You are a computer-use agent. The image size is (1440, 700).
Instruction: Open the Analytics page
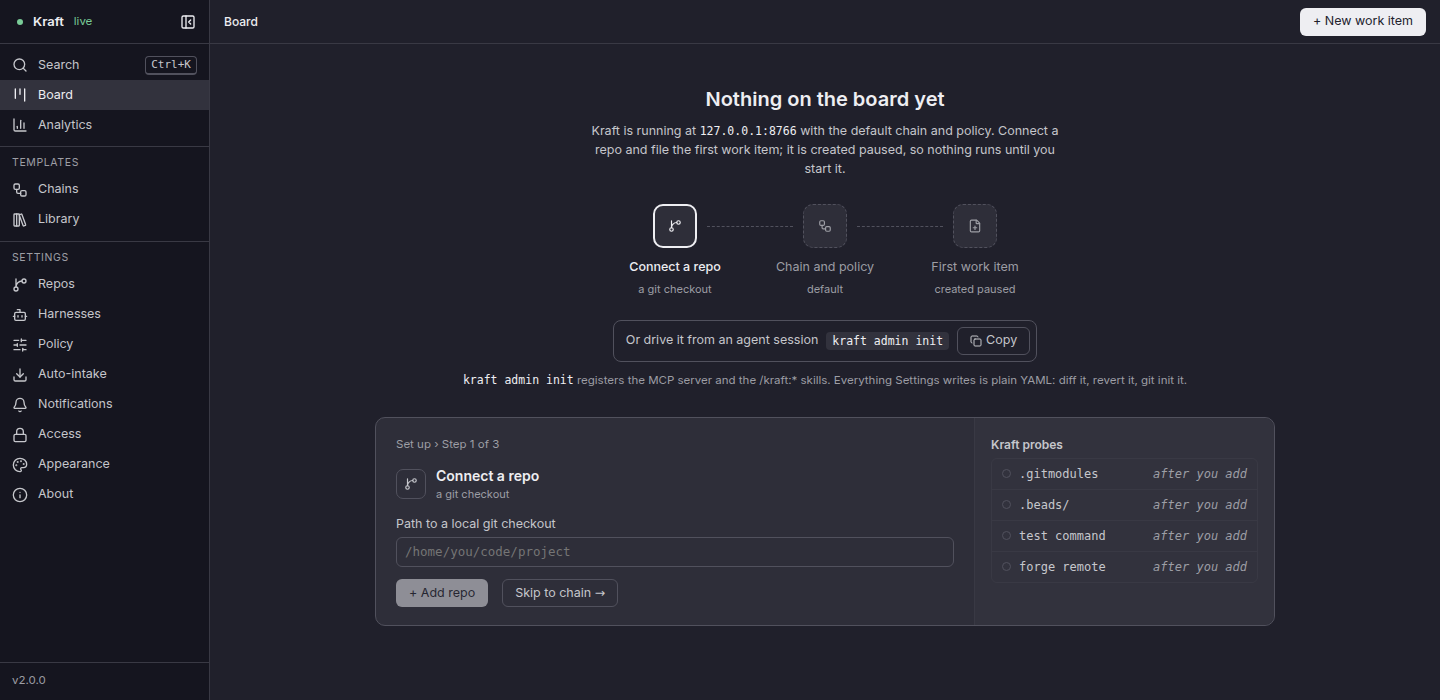tap(104, 125)
